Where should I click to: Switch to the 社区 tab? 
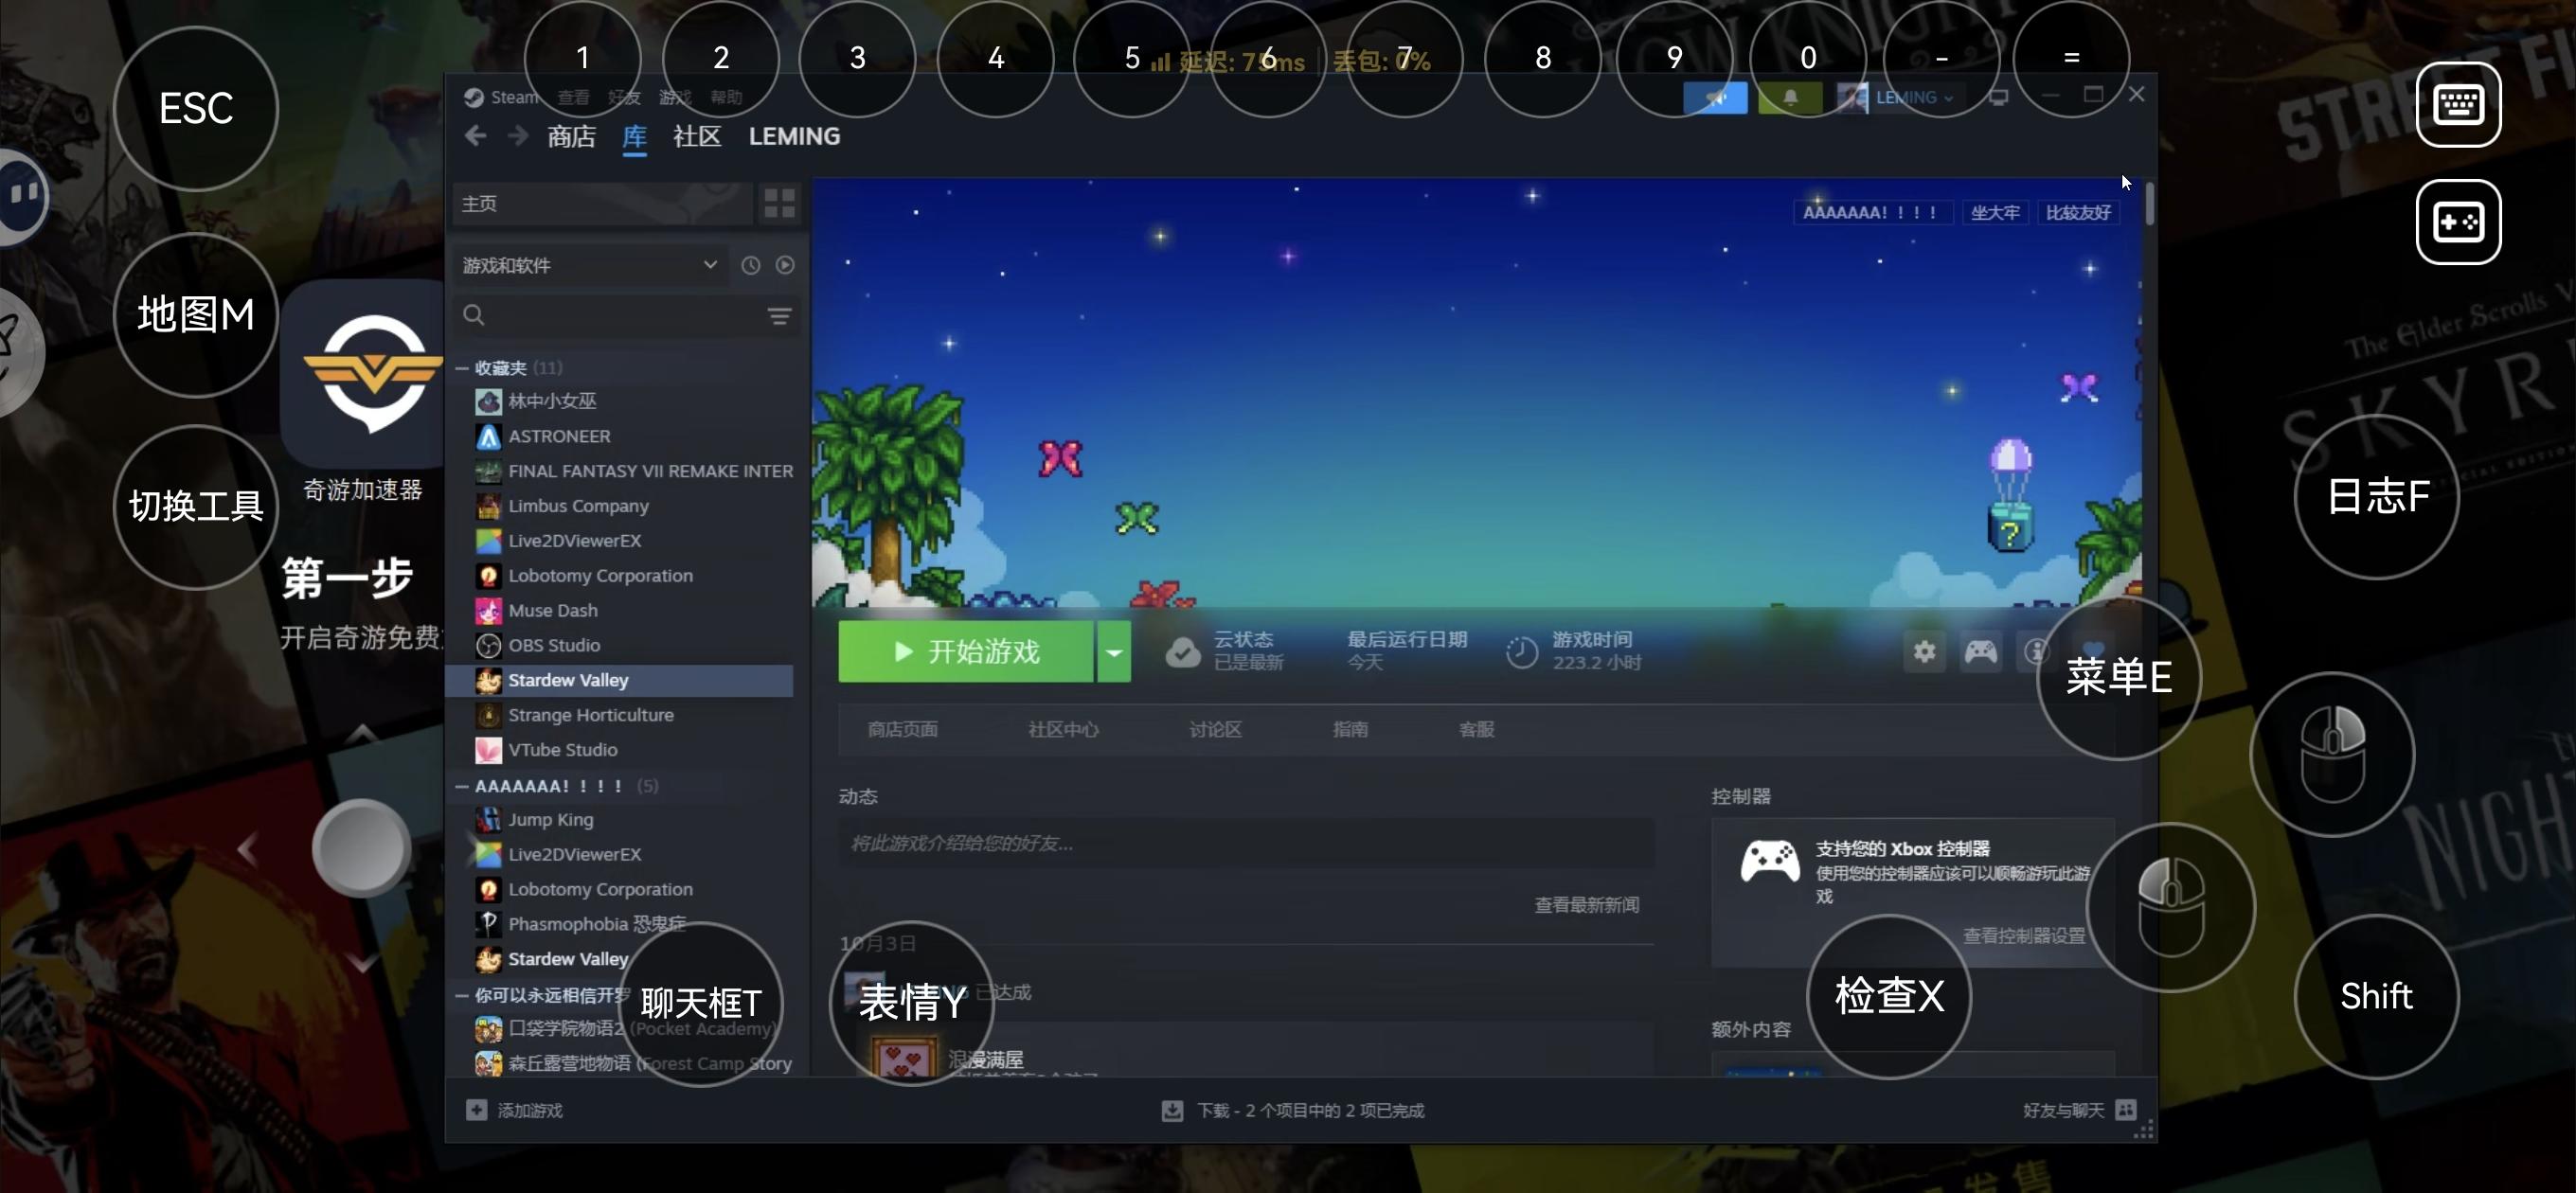(x=696, y=136)
